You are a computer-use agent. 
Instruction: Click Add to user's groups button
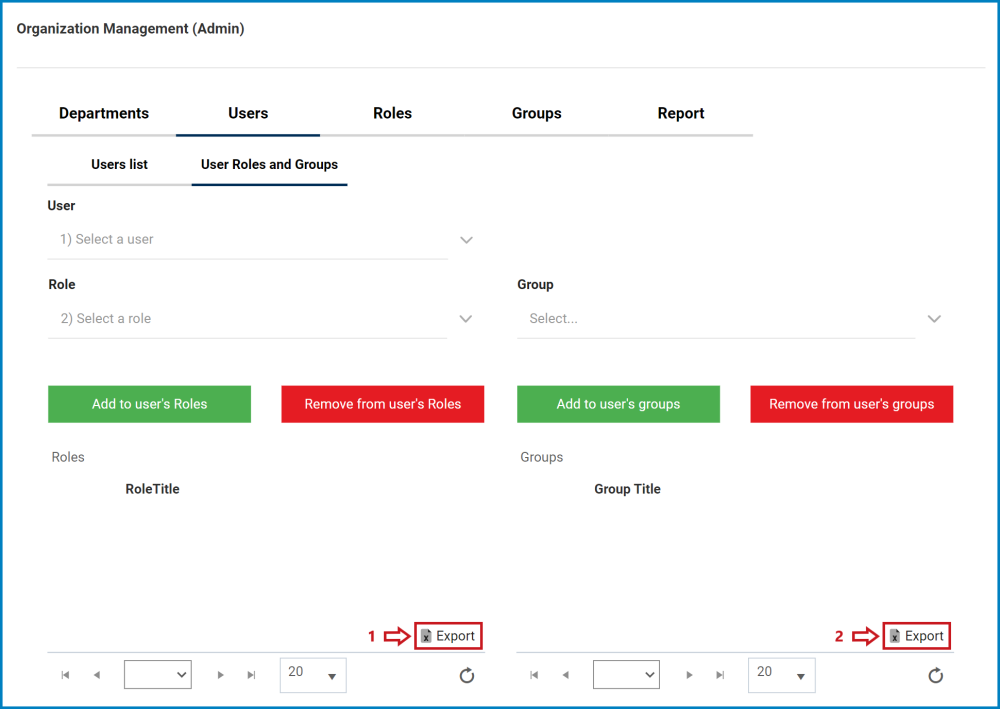pos(618,404)
